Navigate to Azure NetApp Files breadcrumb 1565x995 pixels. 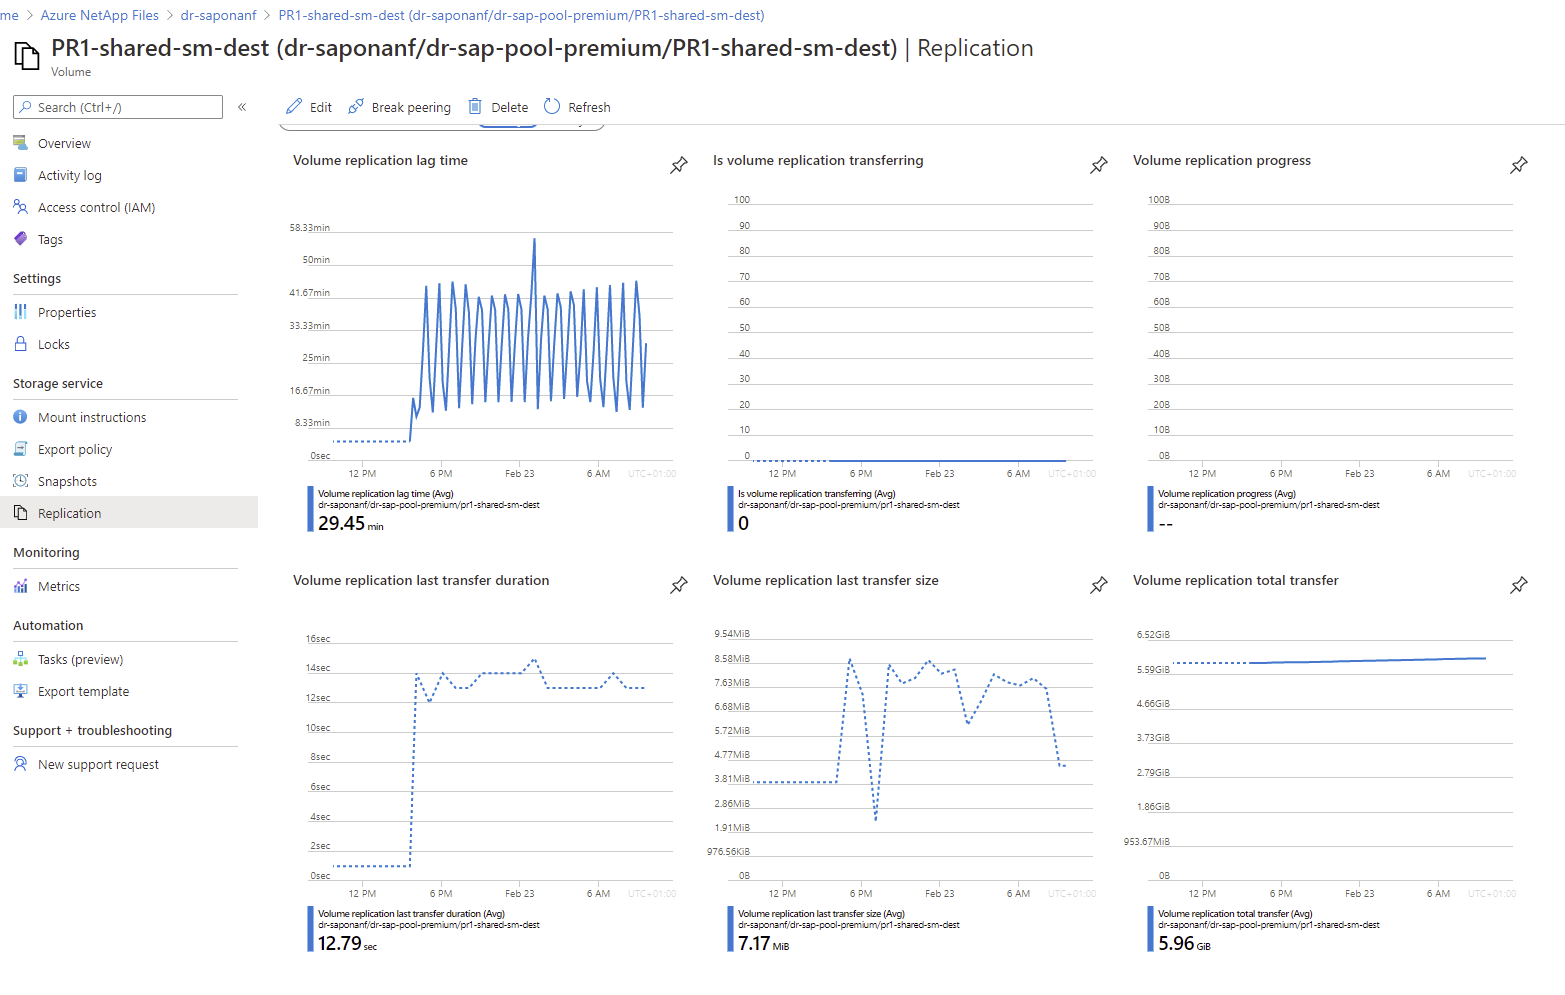[99, 15]
